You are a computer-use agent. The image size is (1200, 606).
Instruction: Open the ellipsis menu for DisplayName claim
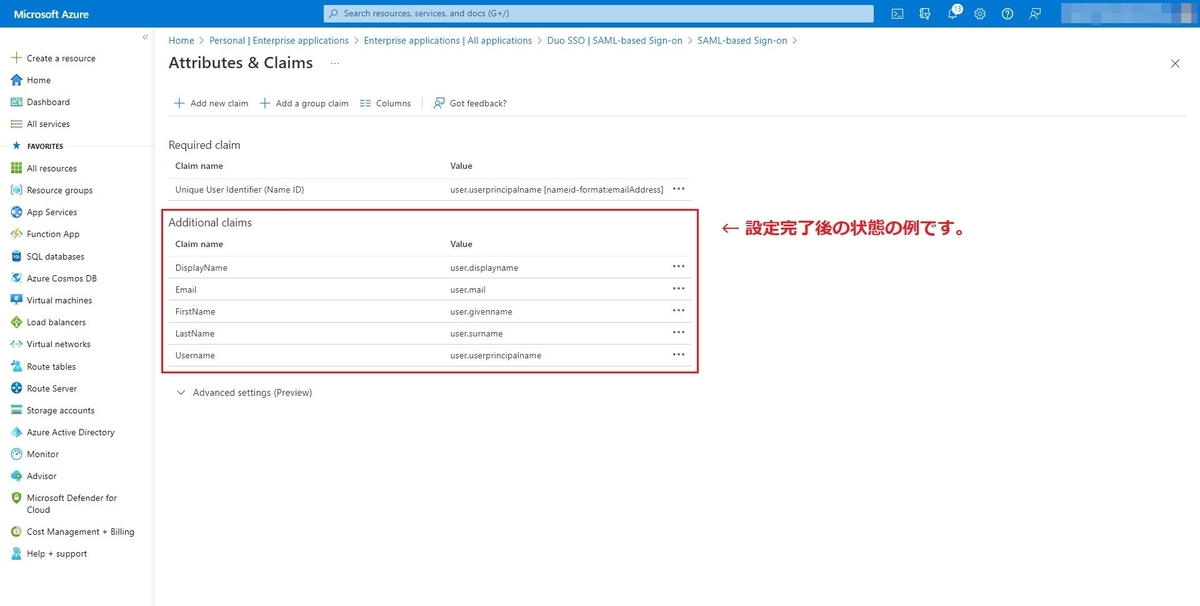[x=679, y=266]
